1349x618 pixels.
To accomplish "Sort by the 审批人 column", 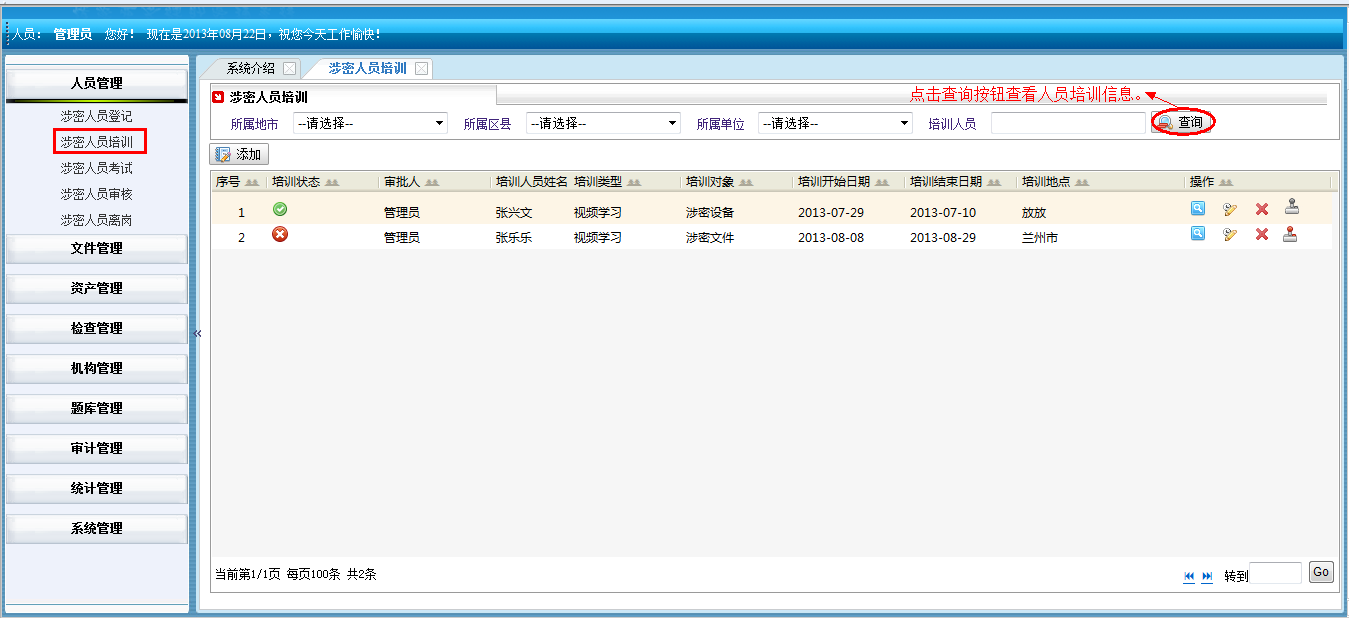I will [x=412, y=182].
